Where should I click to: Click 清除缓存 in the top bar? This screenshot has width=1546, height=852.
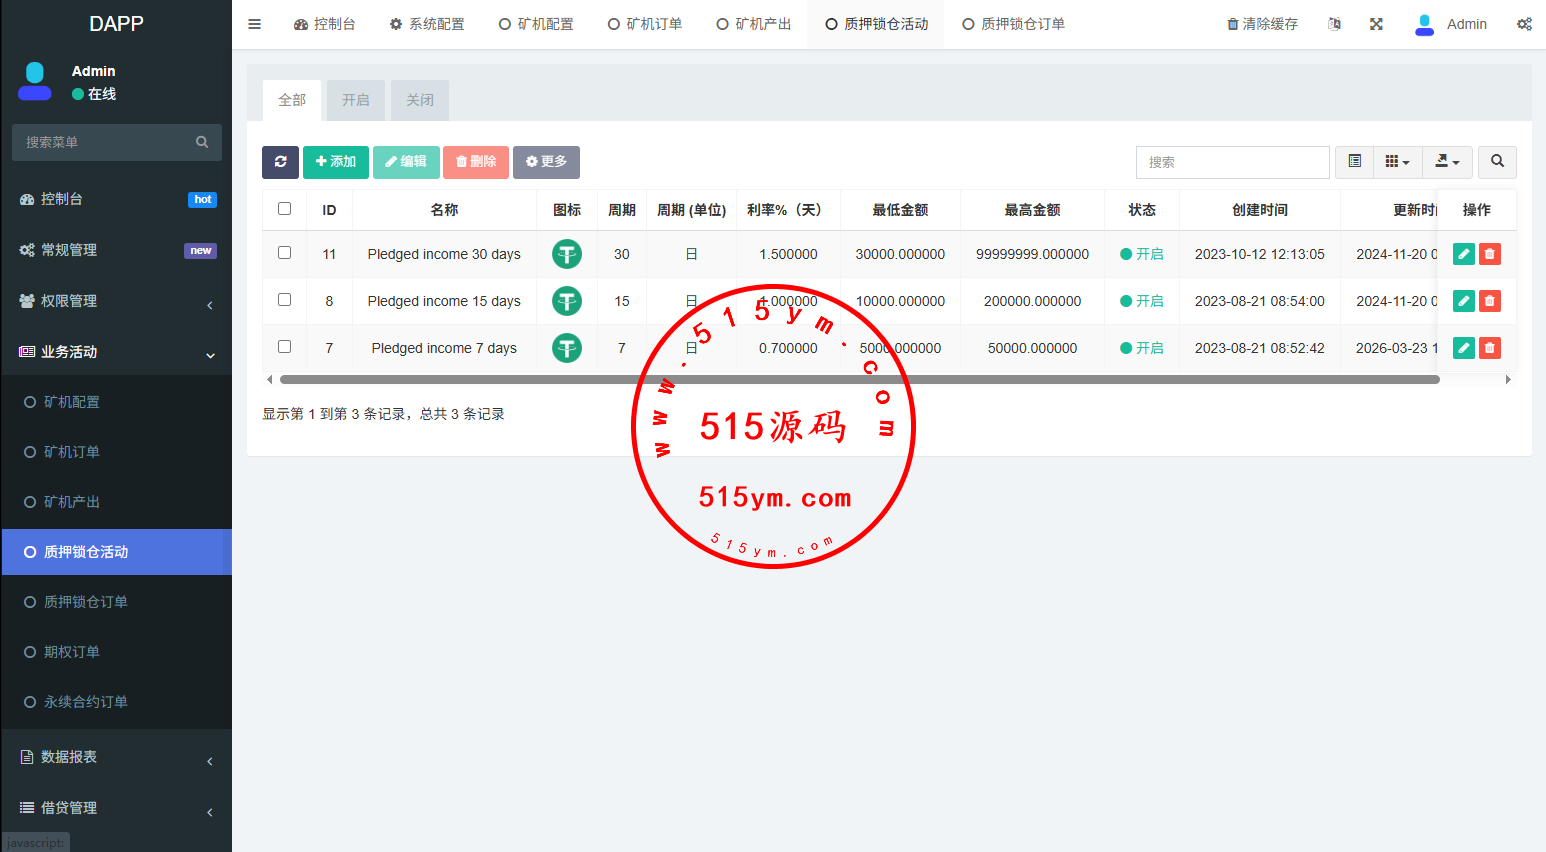tap(1262, 24)
